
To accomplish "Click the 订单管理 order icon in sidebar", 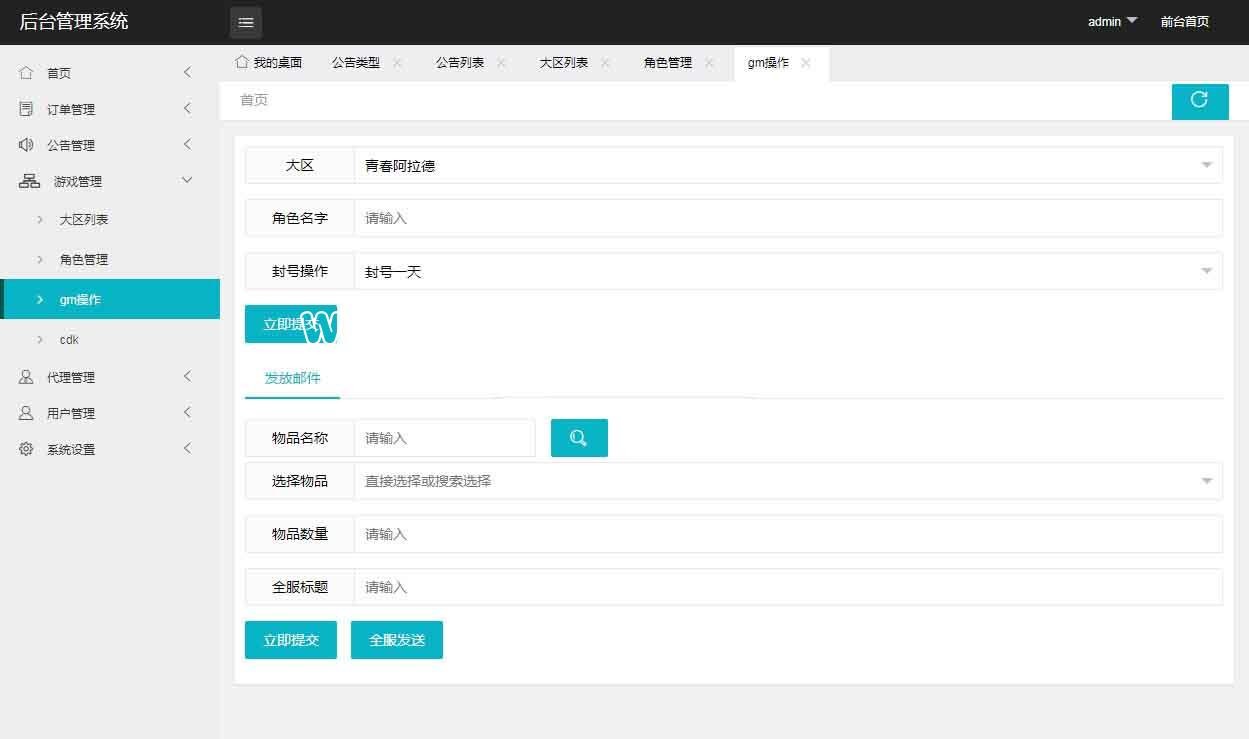I will click(26, 109).
